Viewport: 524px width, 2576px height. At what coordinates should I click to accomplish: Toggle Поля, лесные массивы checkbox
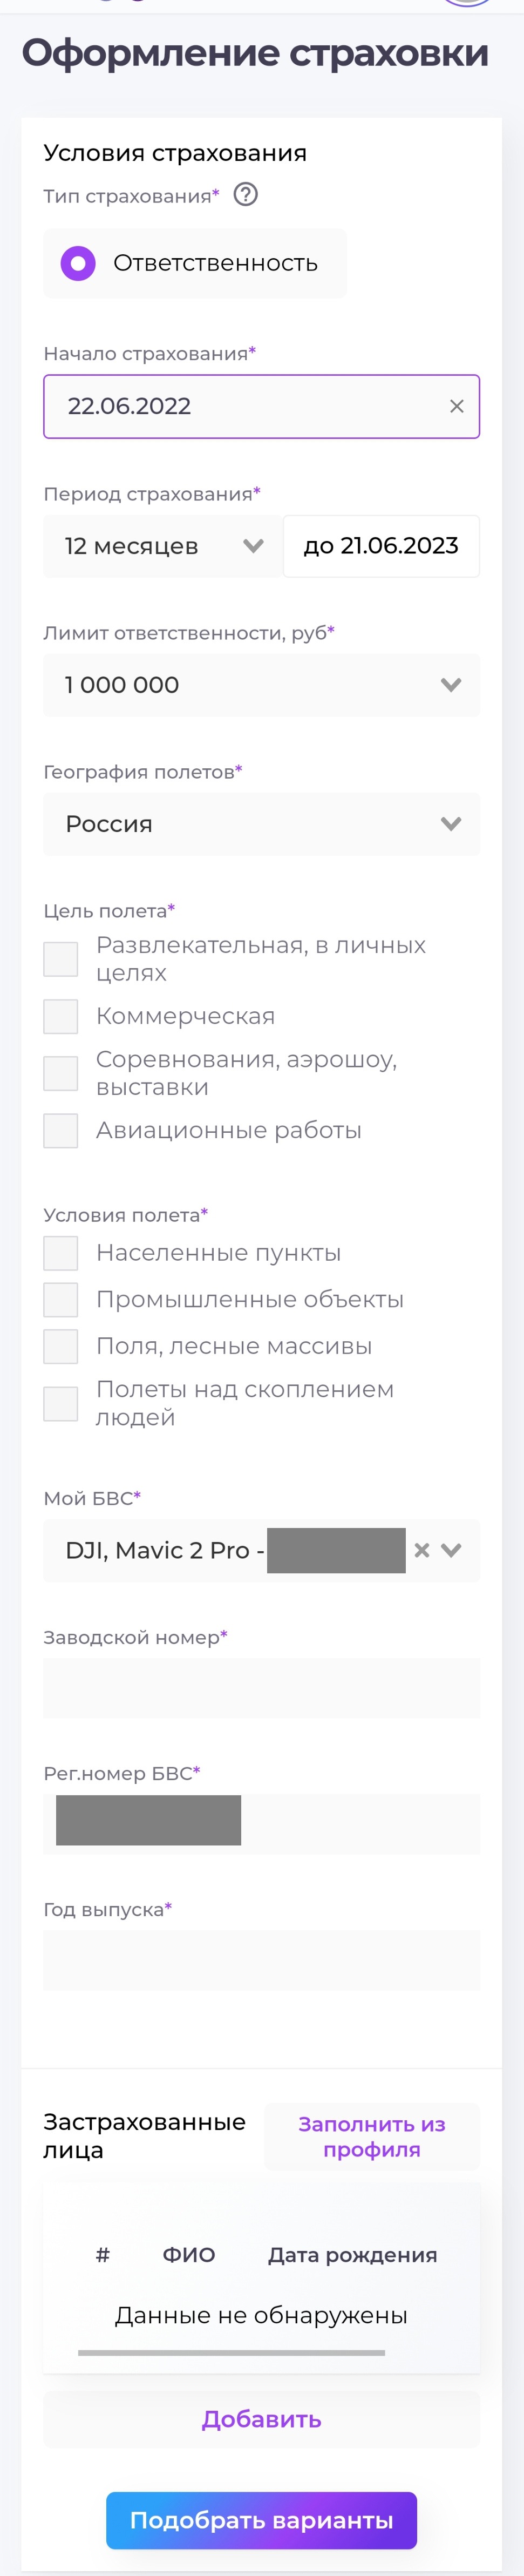pyautogui.click(x=61, y=1346)
